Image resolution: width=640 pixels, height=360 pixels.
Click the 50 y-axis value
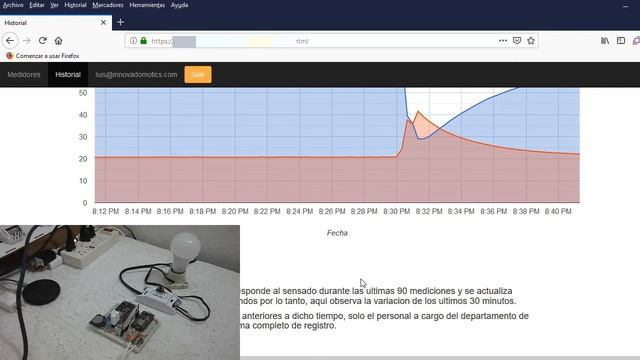pyautogui.click(x=83, y=93)
